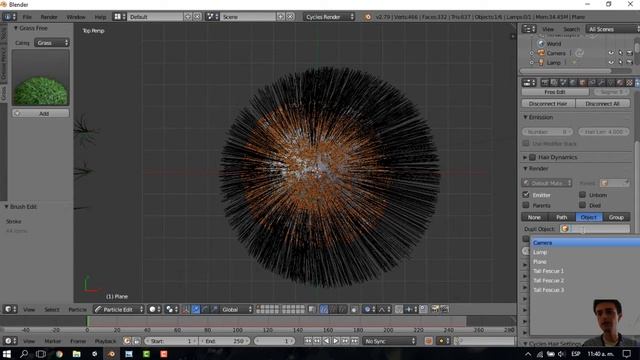Open the Scene properties tab icon
This screenshot has width=640, height=360.
(564, 82)
